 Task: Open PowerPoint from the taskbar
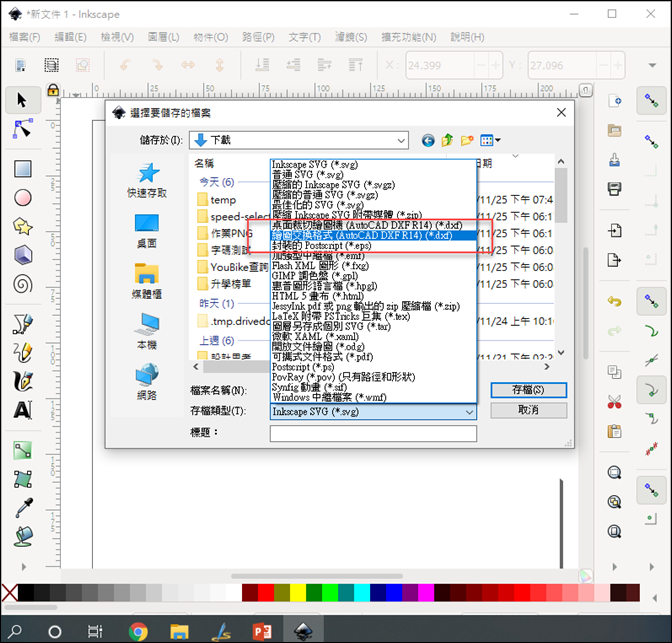click(262, 631)
